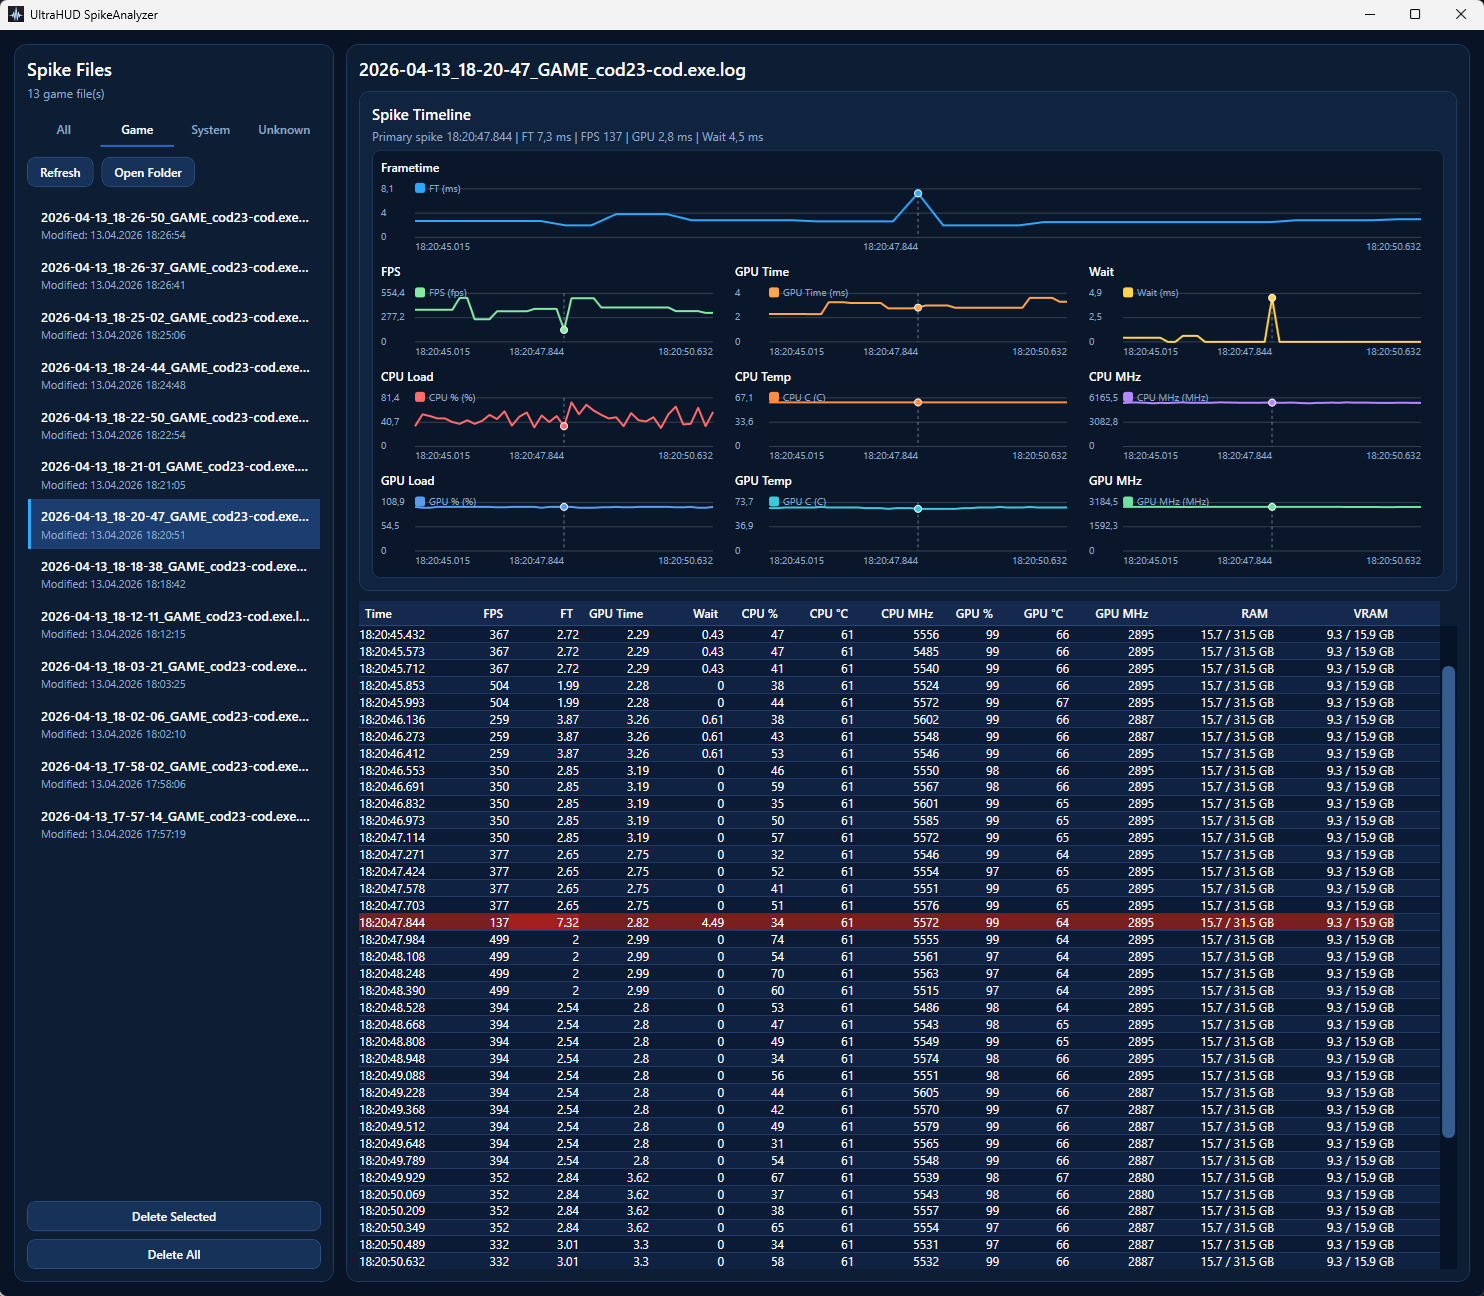Open the Unknown files tab
1484x1296 pixels.
[x=284, y=130]
